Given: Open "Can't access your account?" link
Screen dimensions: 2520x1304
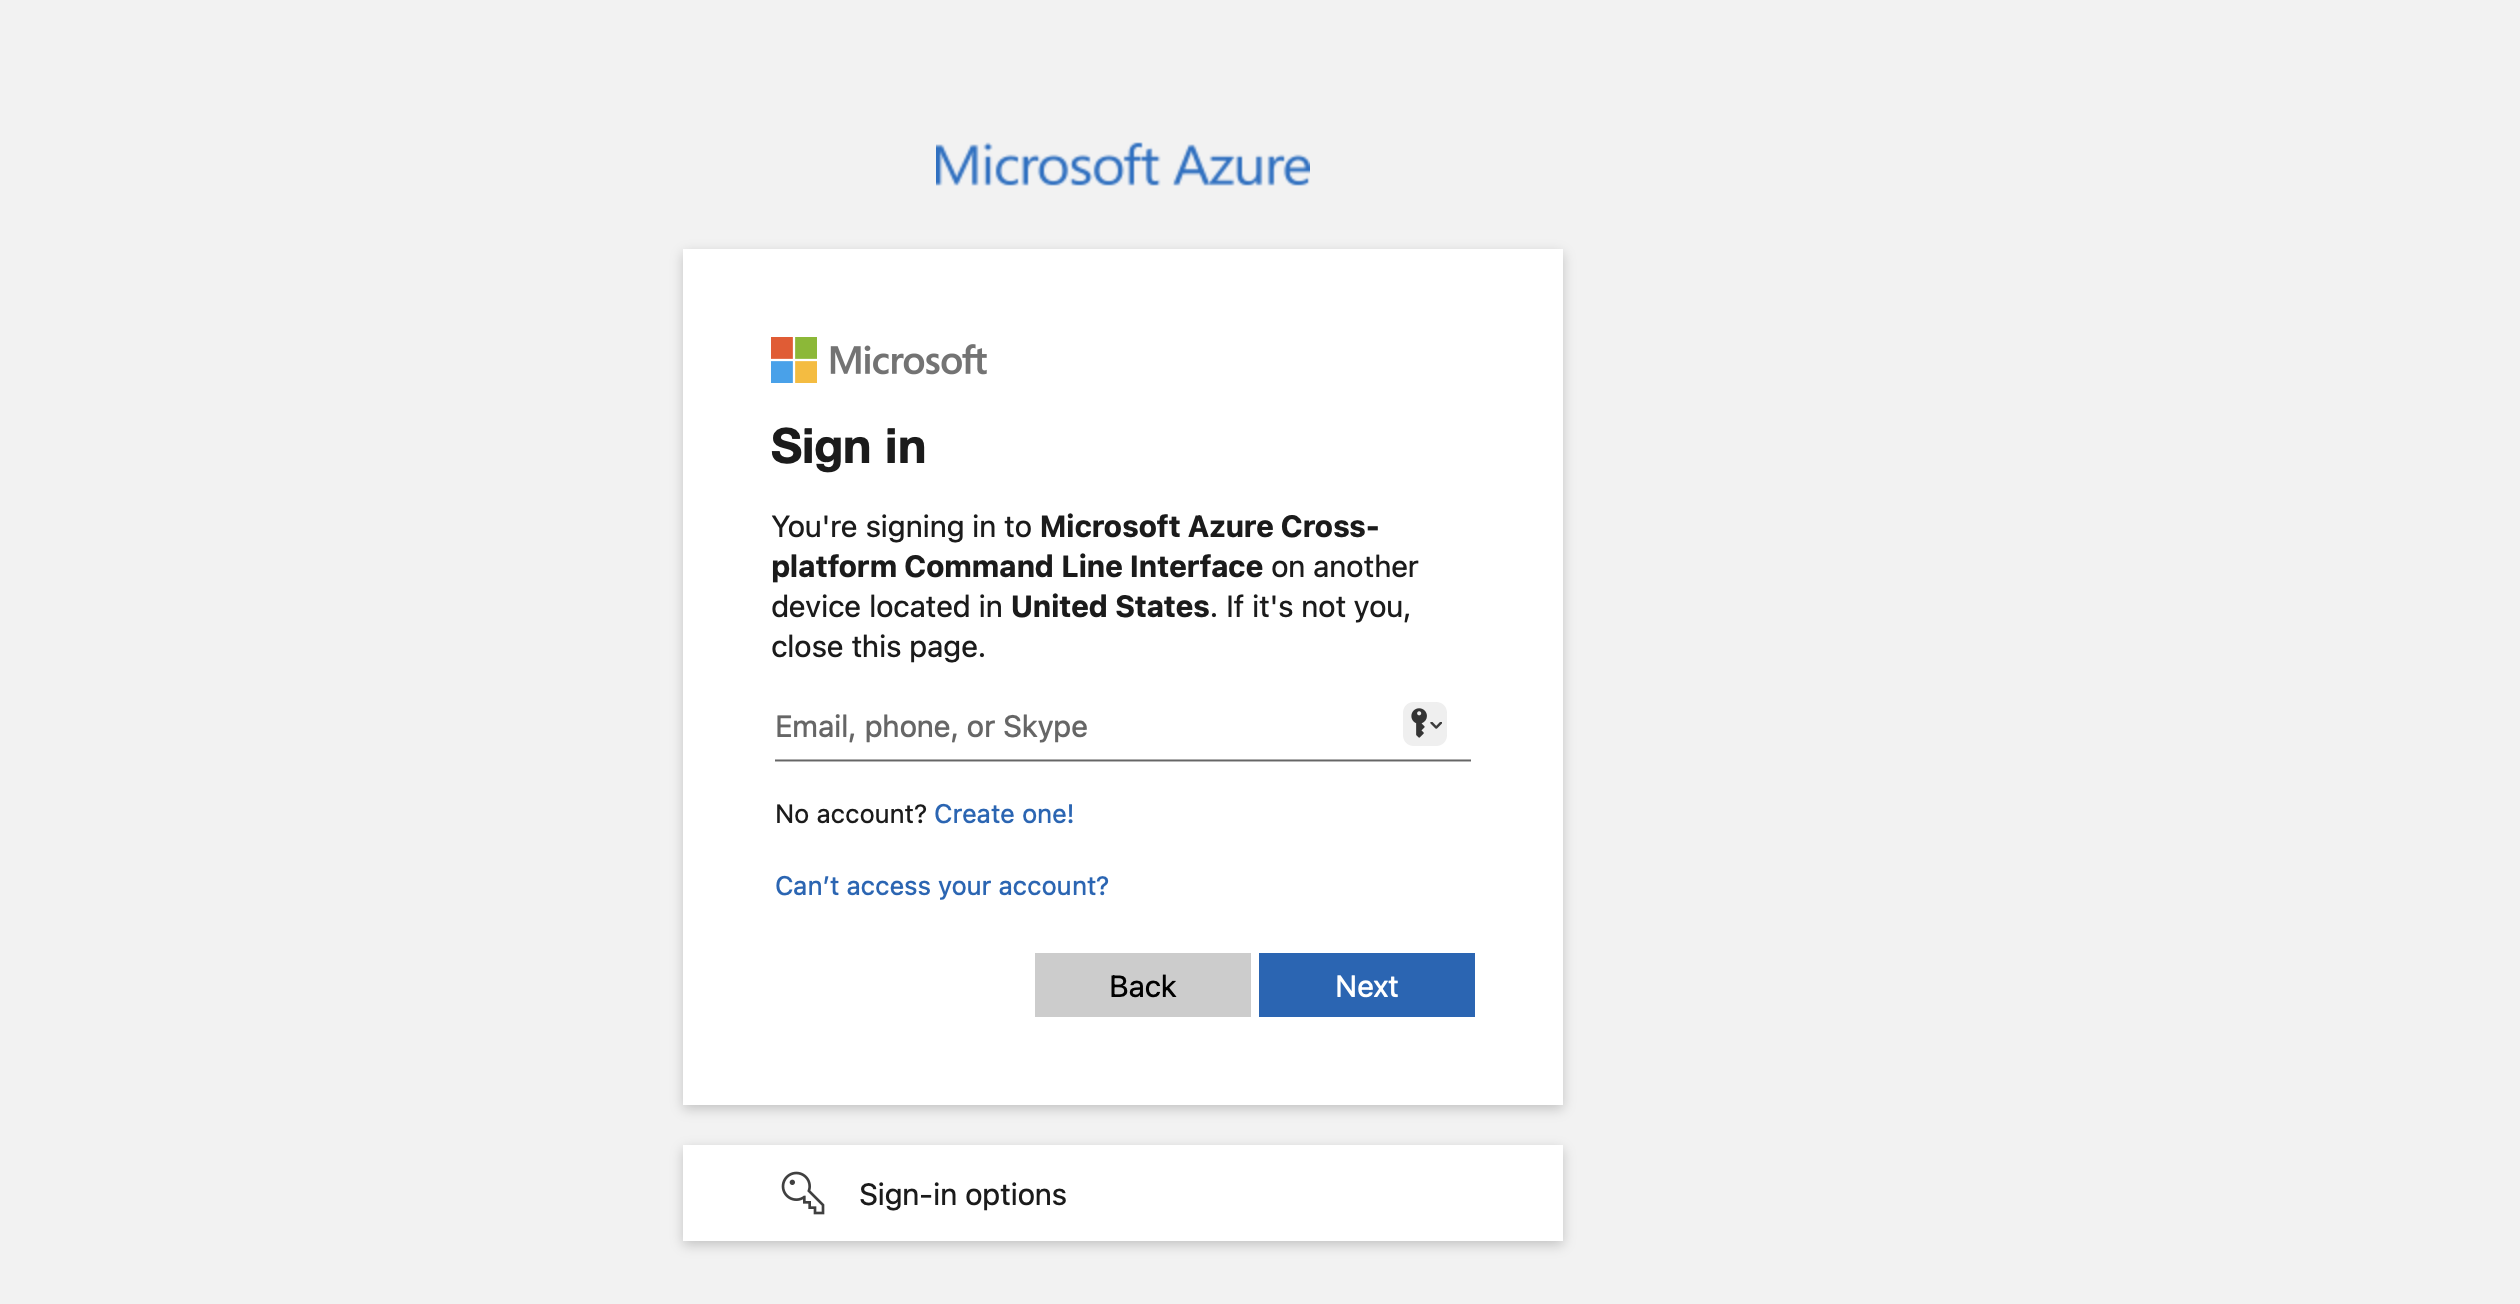Looking at the screenshot, I should pos(941,886).
